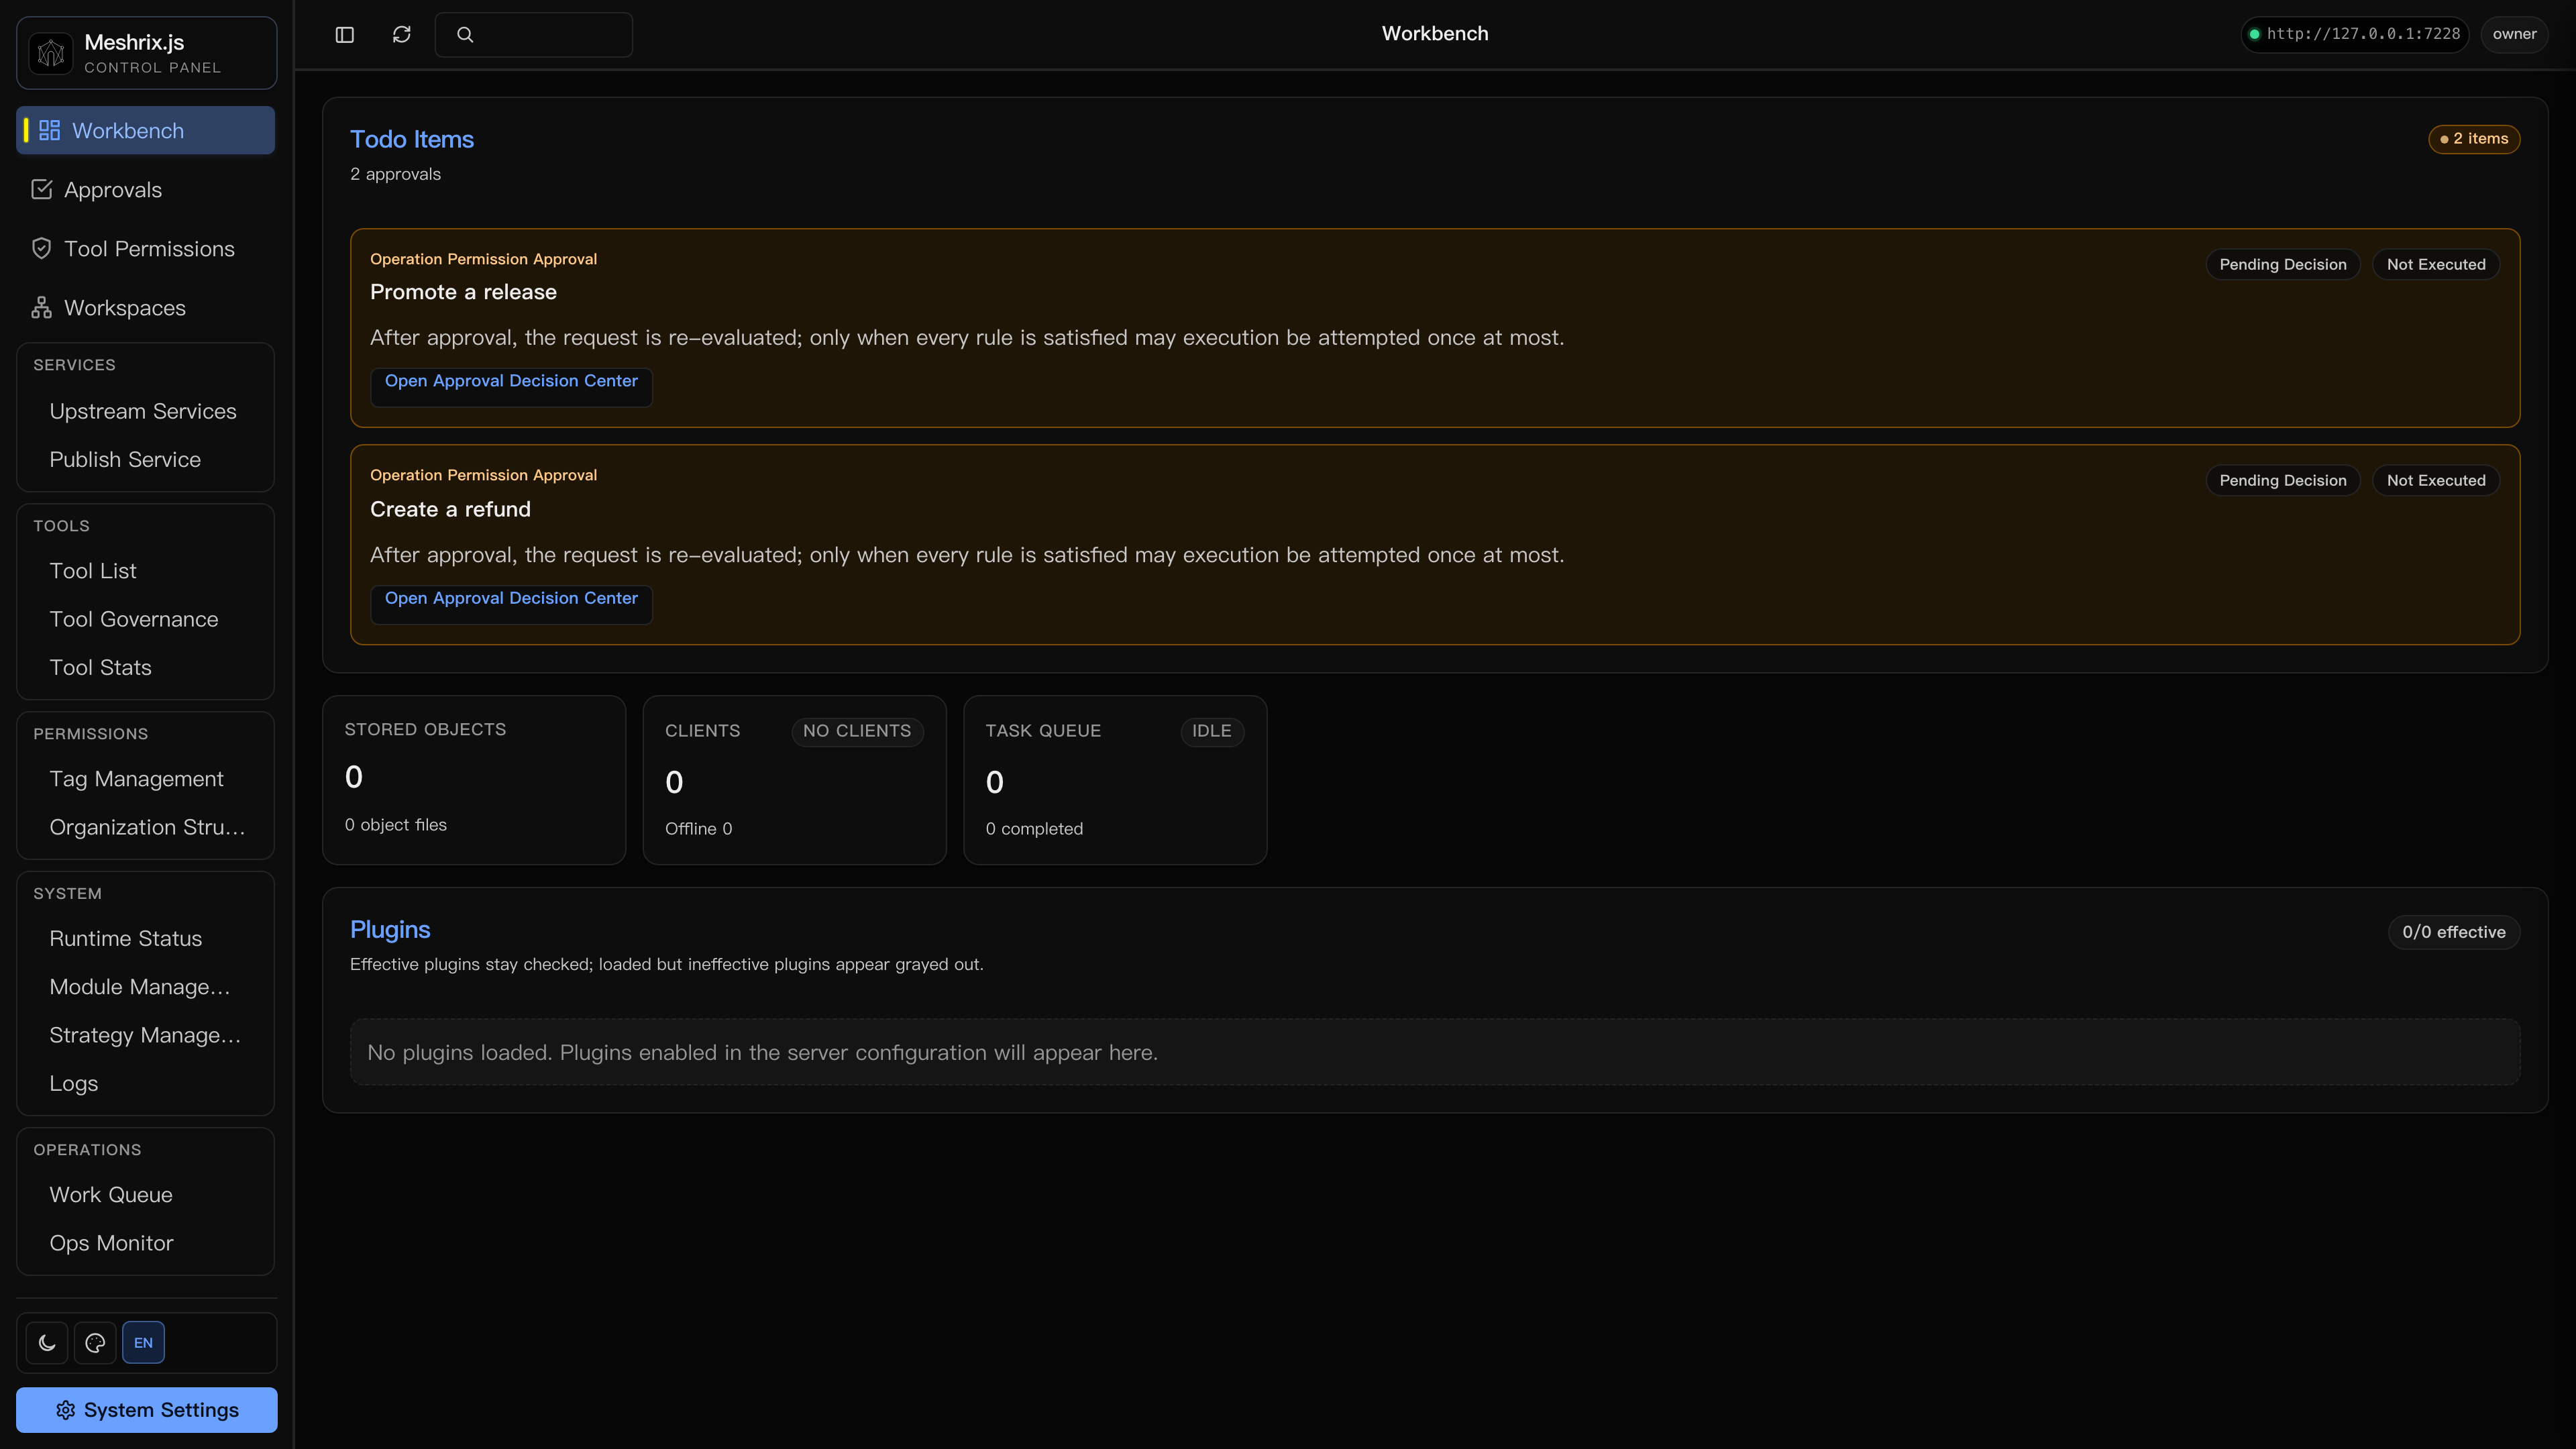2576x1449 pixels.
Task: Click the green connection status dot
Action: click(x=2255, y=34)
